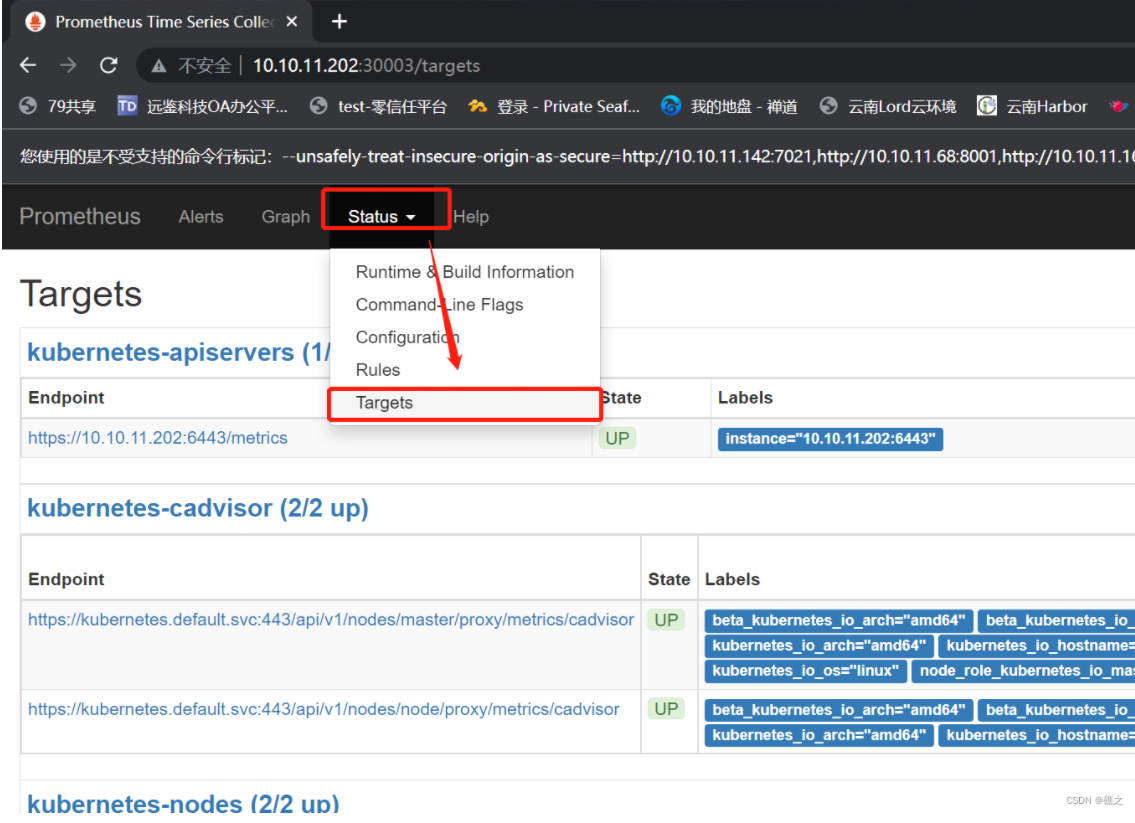The image size is (1135, 823).
Task: Open the 79共享 bookmark
Action: (58, 106)
